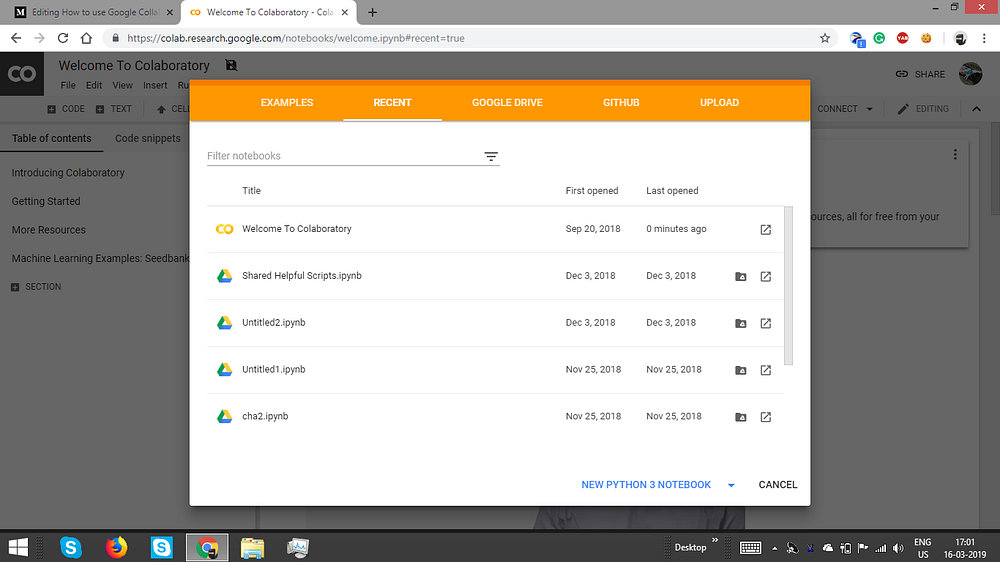Open Untitled1.ipynb in new tab icon

(x=765, y=370)
